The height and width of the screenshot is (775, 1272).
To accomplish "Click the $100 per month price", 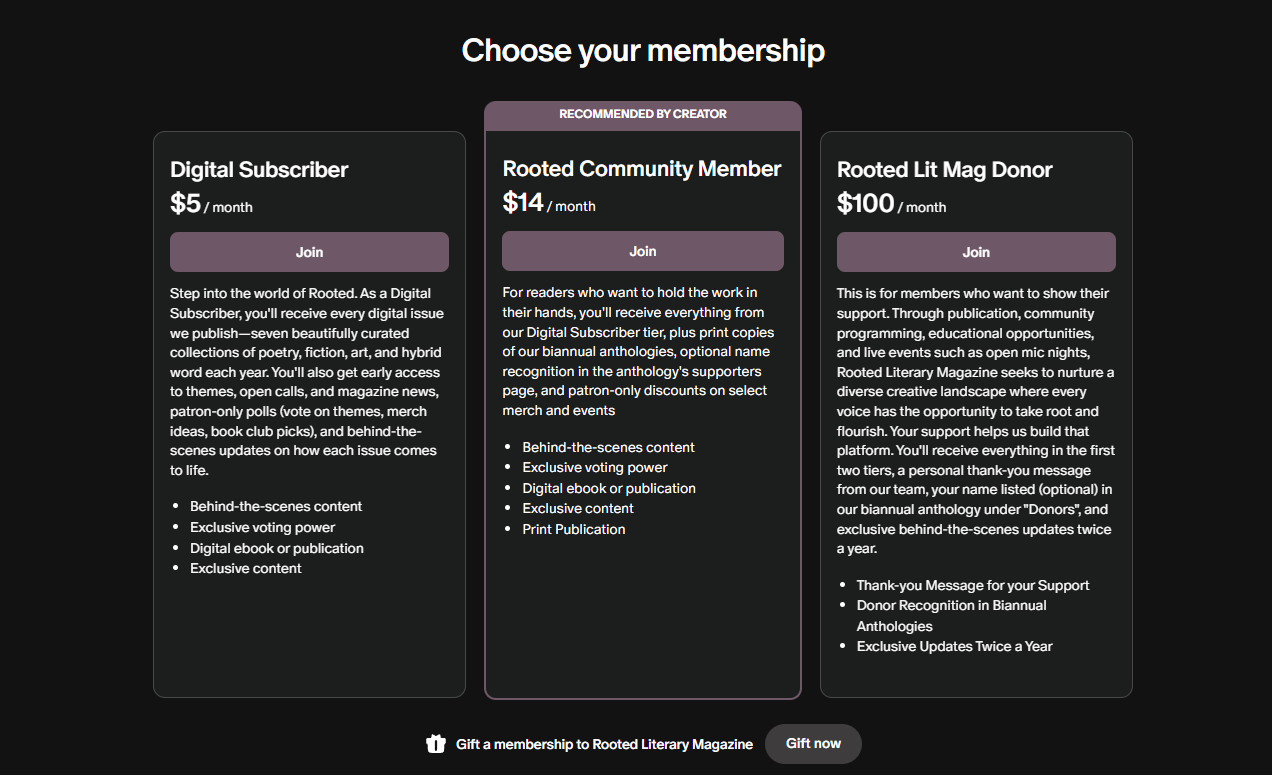I will (x=891, y=204).
